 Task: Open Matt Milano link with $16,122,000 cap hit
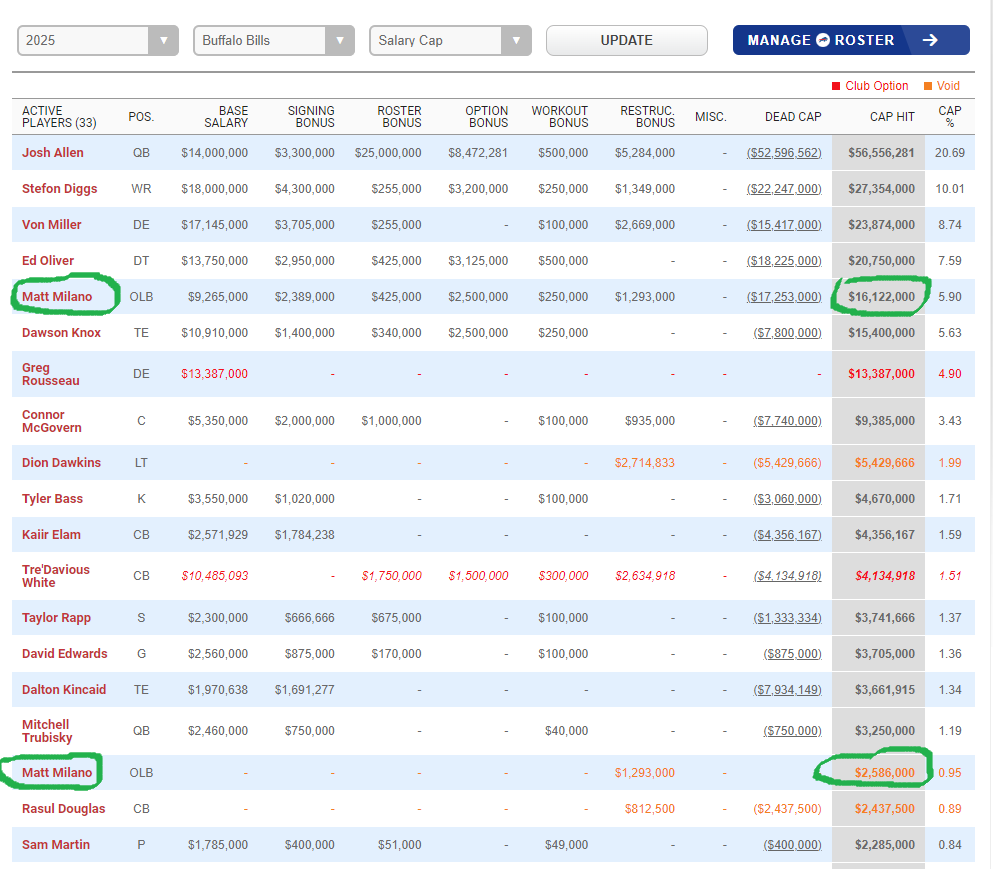[x=57, y=296]
